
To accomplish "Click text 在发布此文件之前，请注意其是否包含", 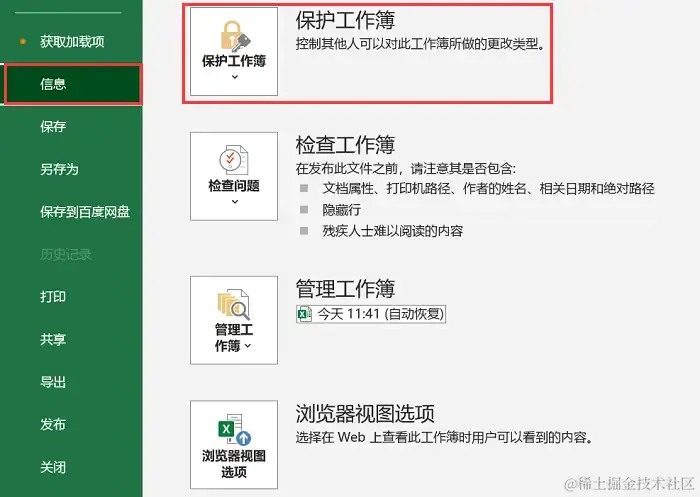I will click(x=405, y=168).
